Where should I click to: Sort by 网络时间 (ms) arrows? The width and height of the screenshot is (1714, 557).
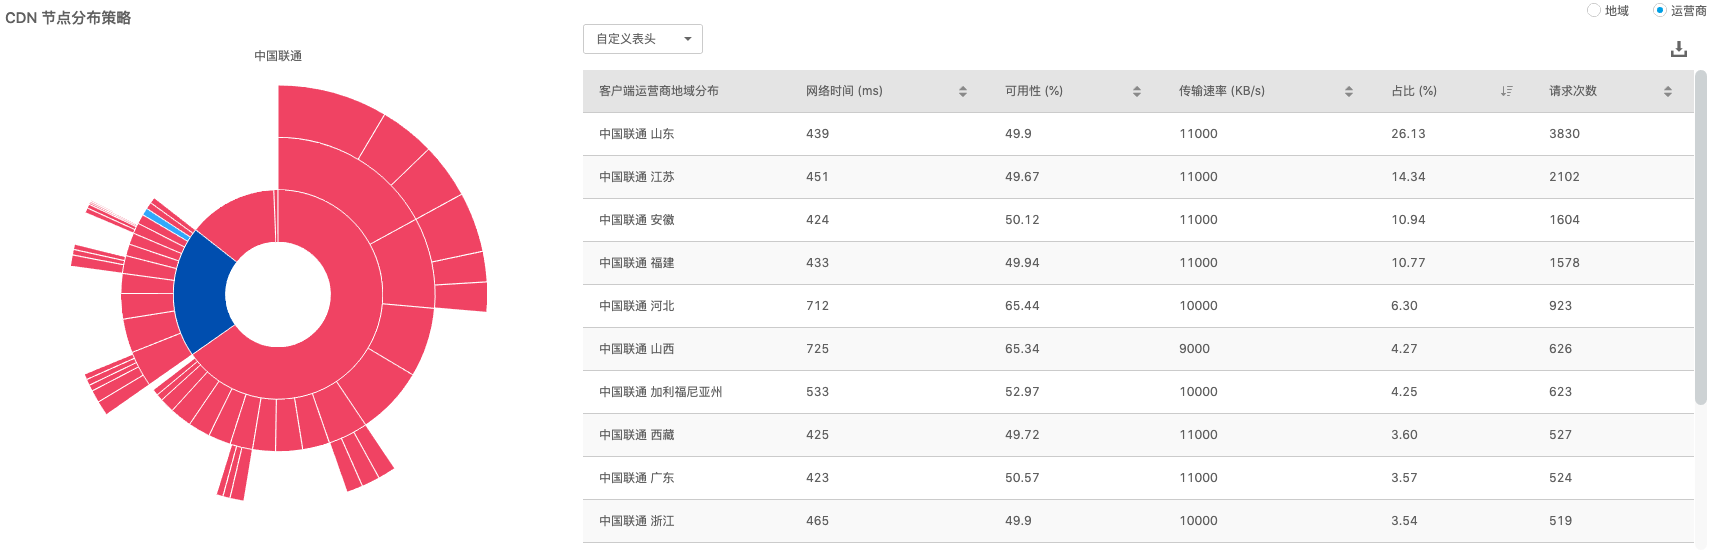click(962, 91)
